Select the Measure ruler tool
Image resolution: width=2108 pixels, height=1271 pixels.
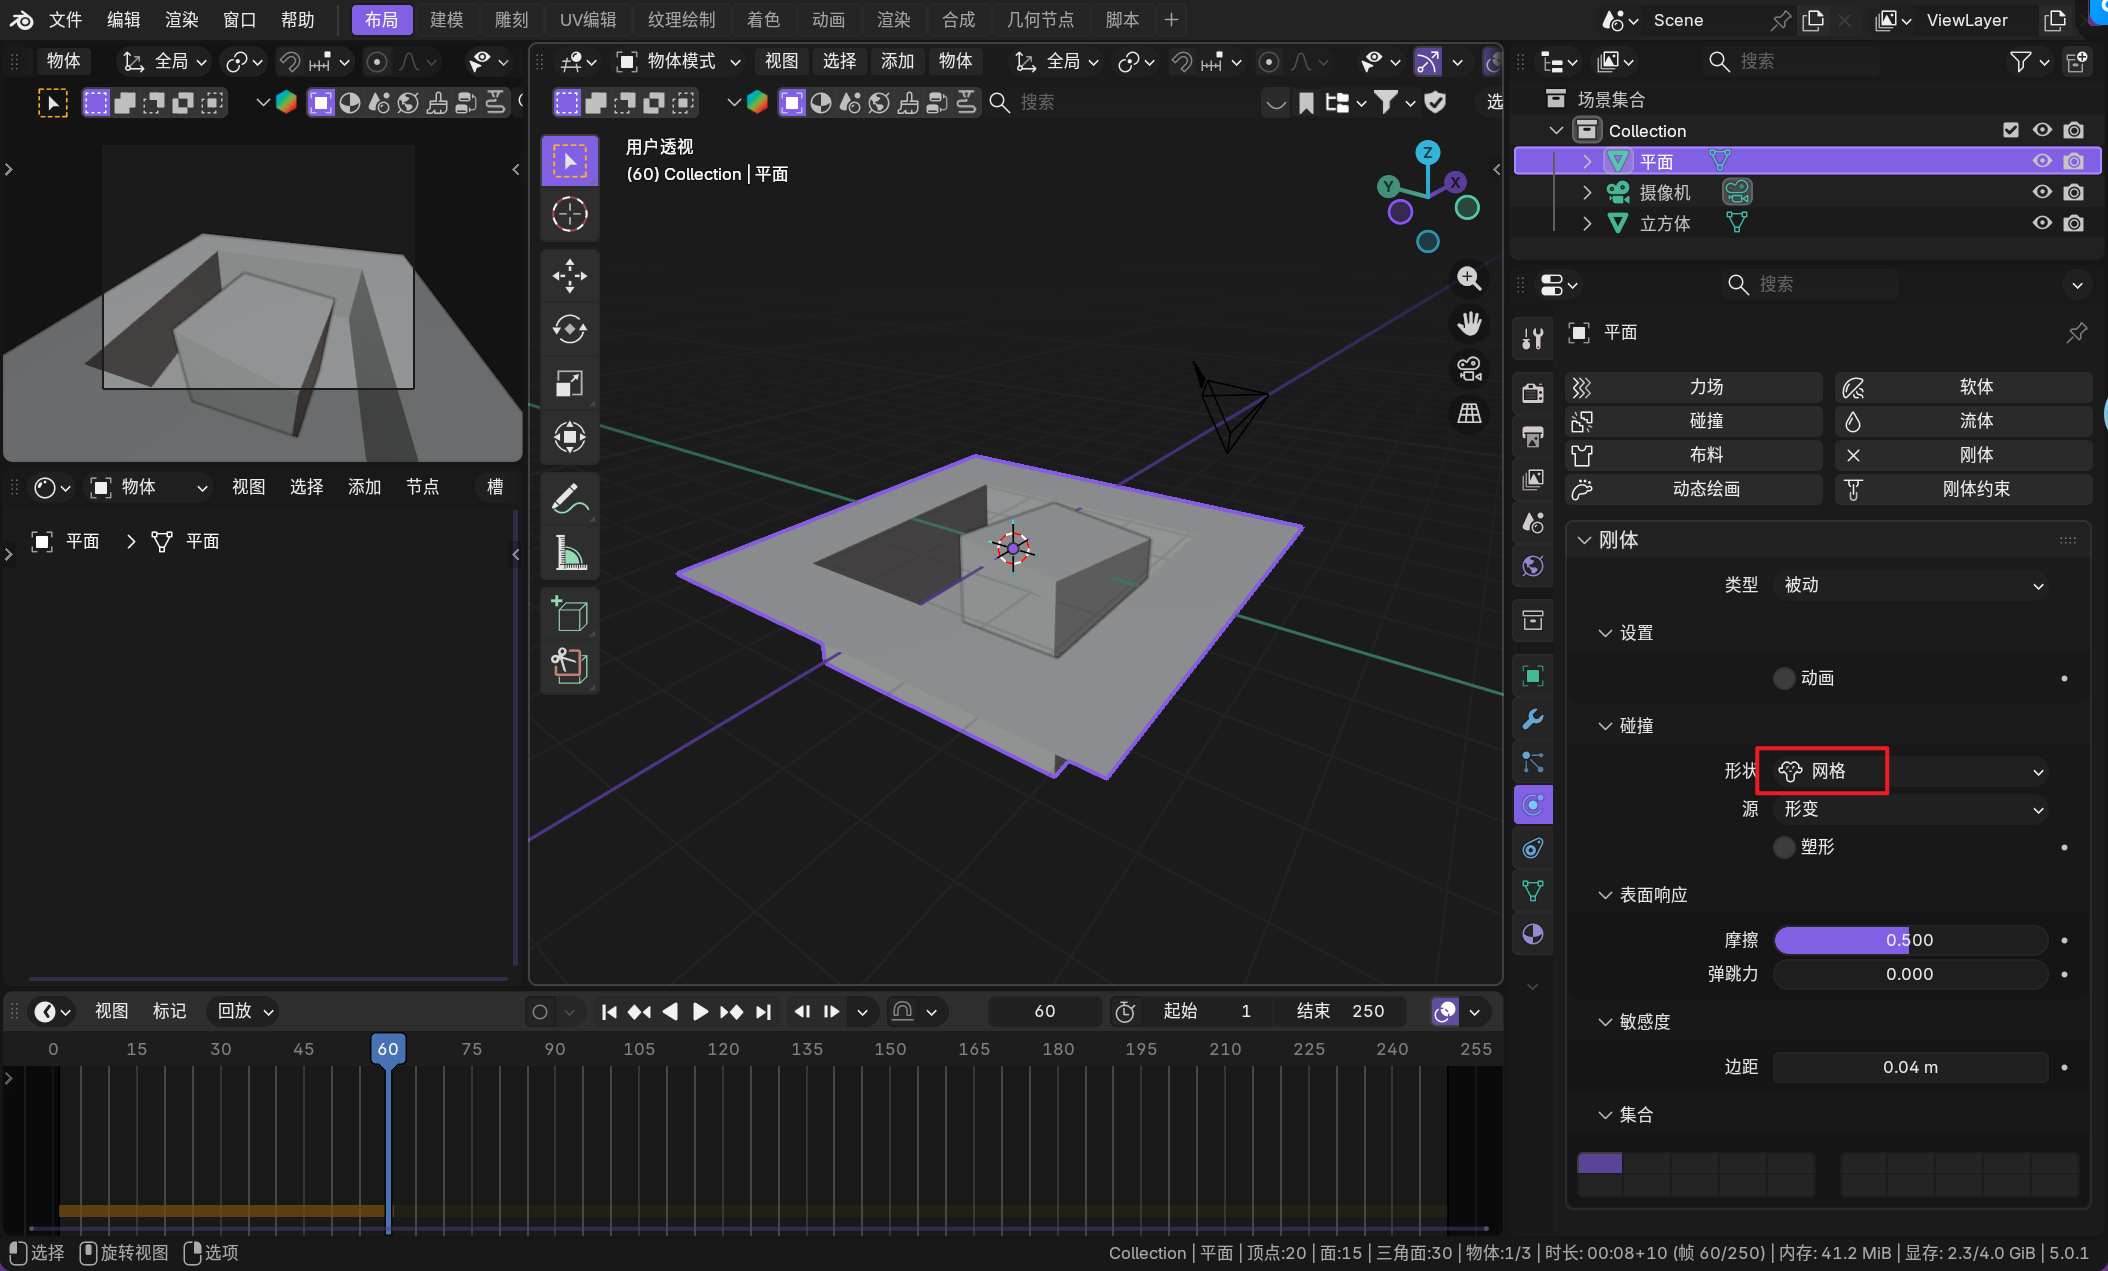click(570, 552)
